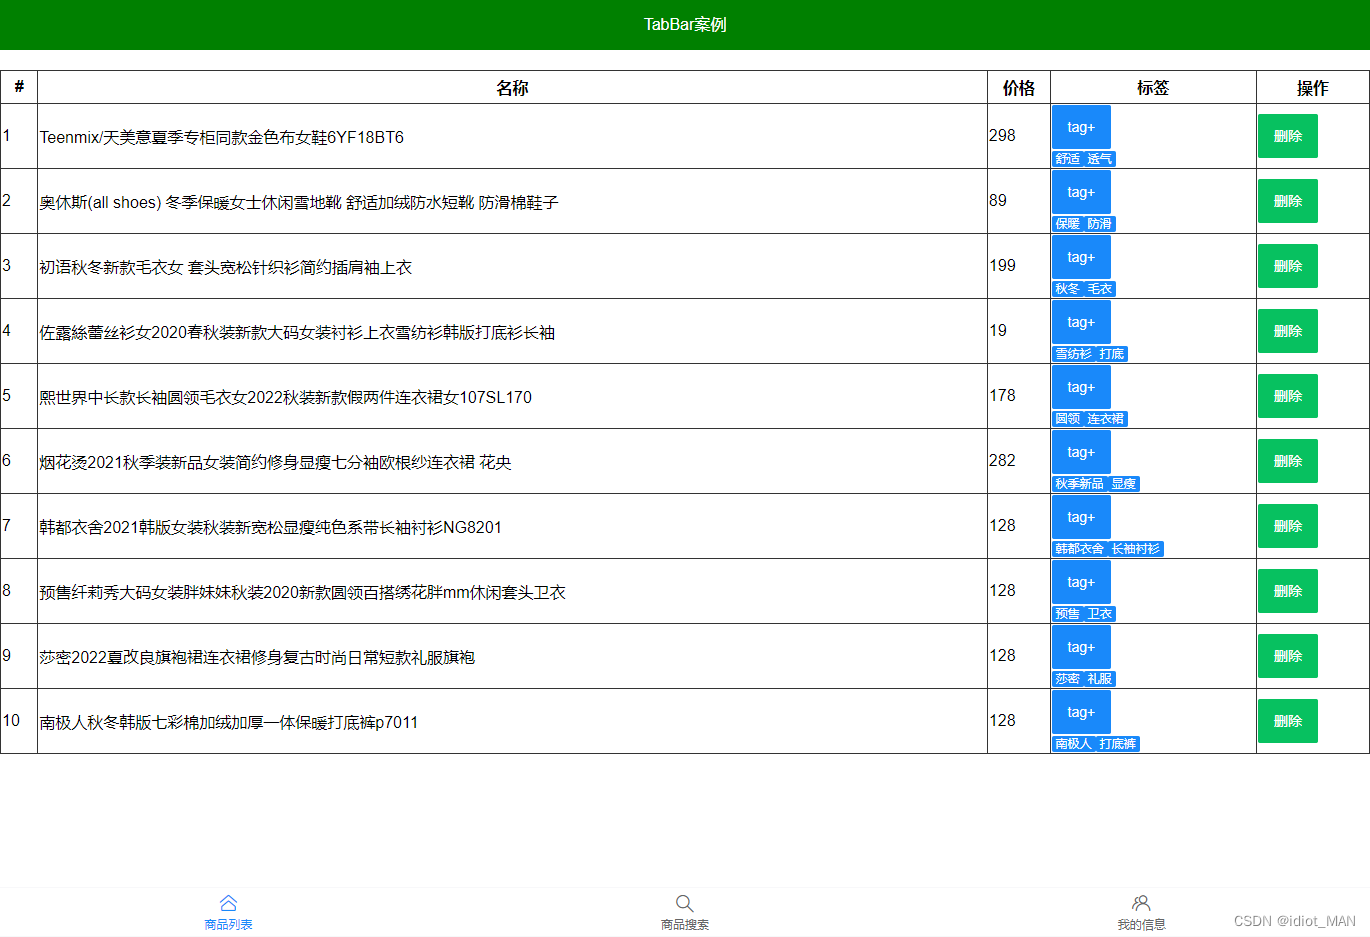Click the 名称 column header
The height and width of the screenshot is (937, 1370).
(x=512, y=88)
